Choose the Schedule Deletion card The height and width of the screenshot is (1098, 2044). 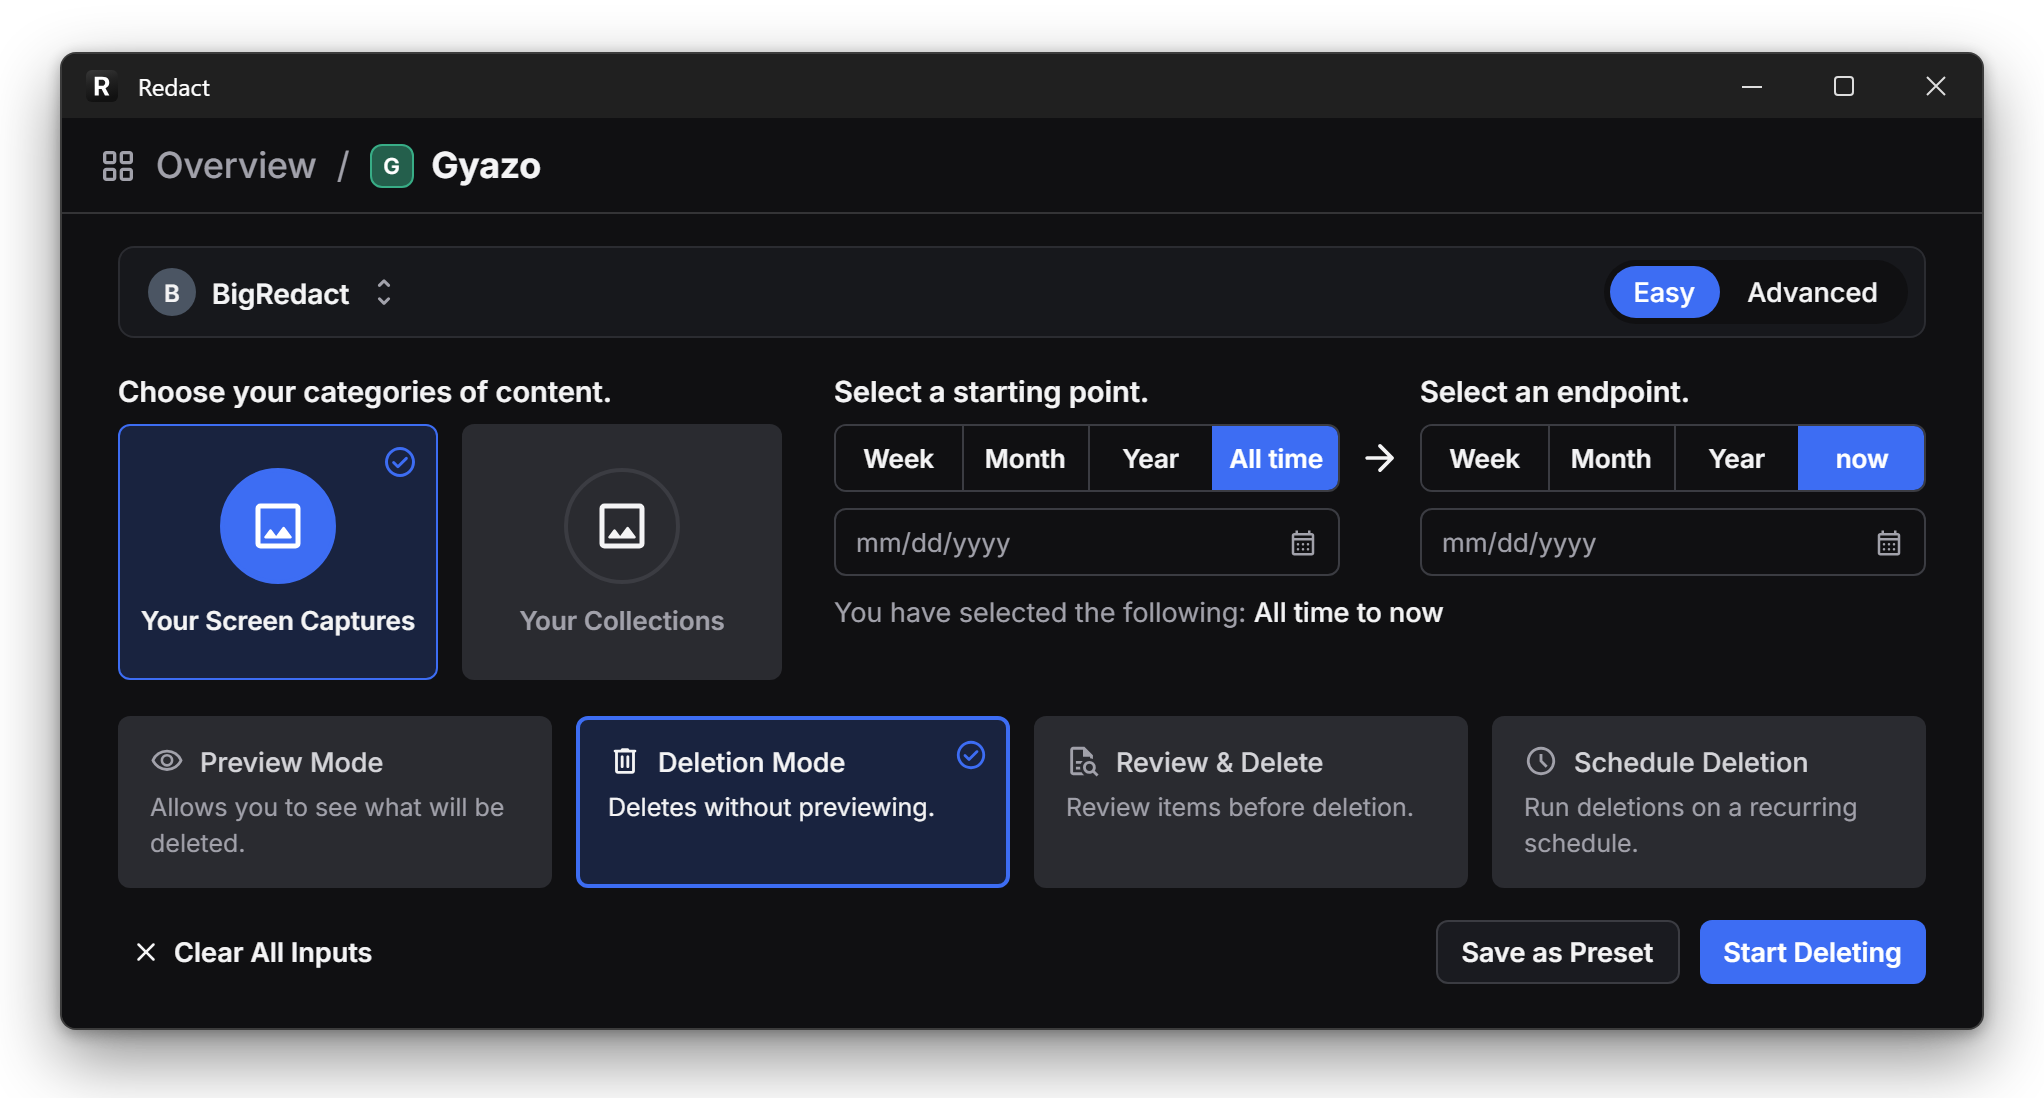[x=1709, y=802]
